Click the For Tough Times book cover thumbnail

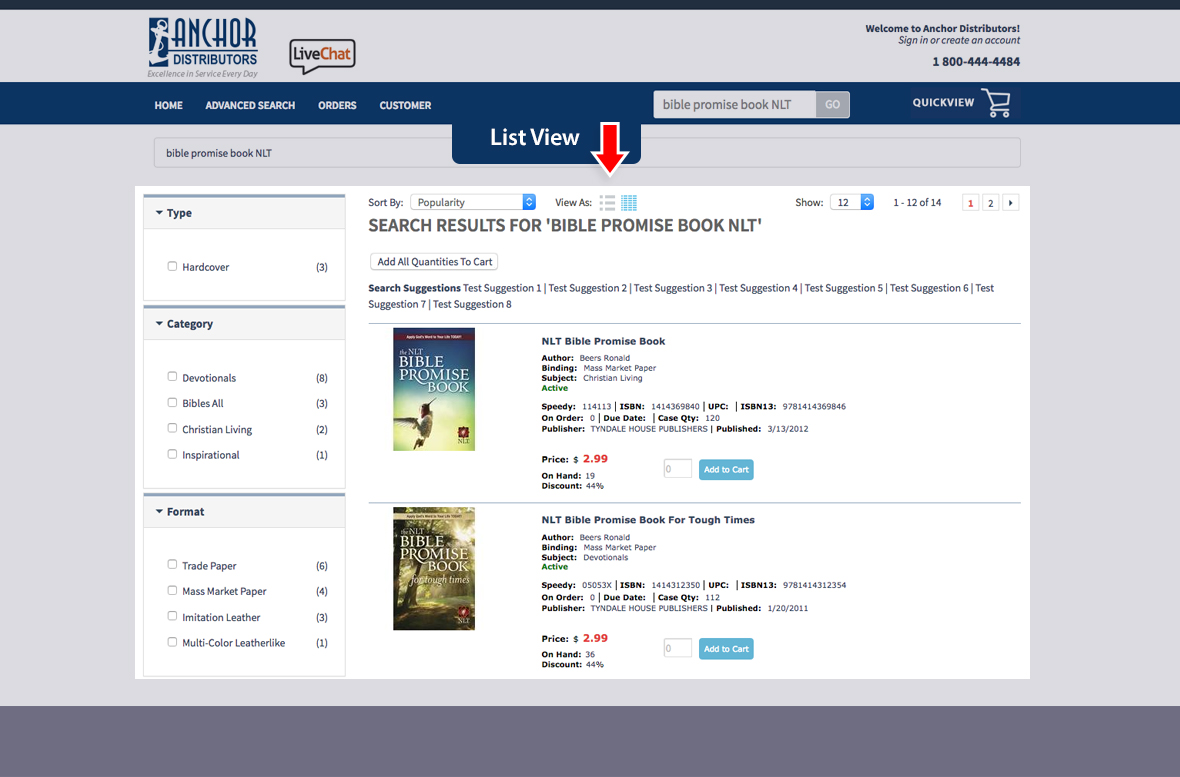pos(434,568)
